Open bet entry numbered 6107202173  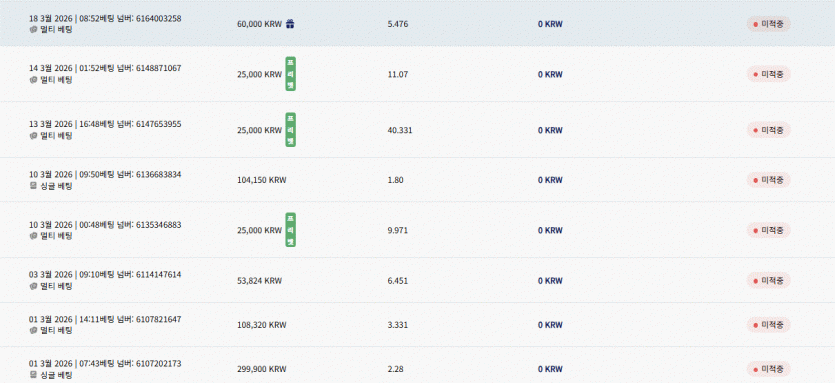(x=418, y=365)
